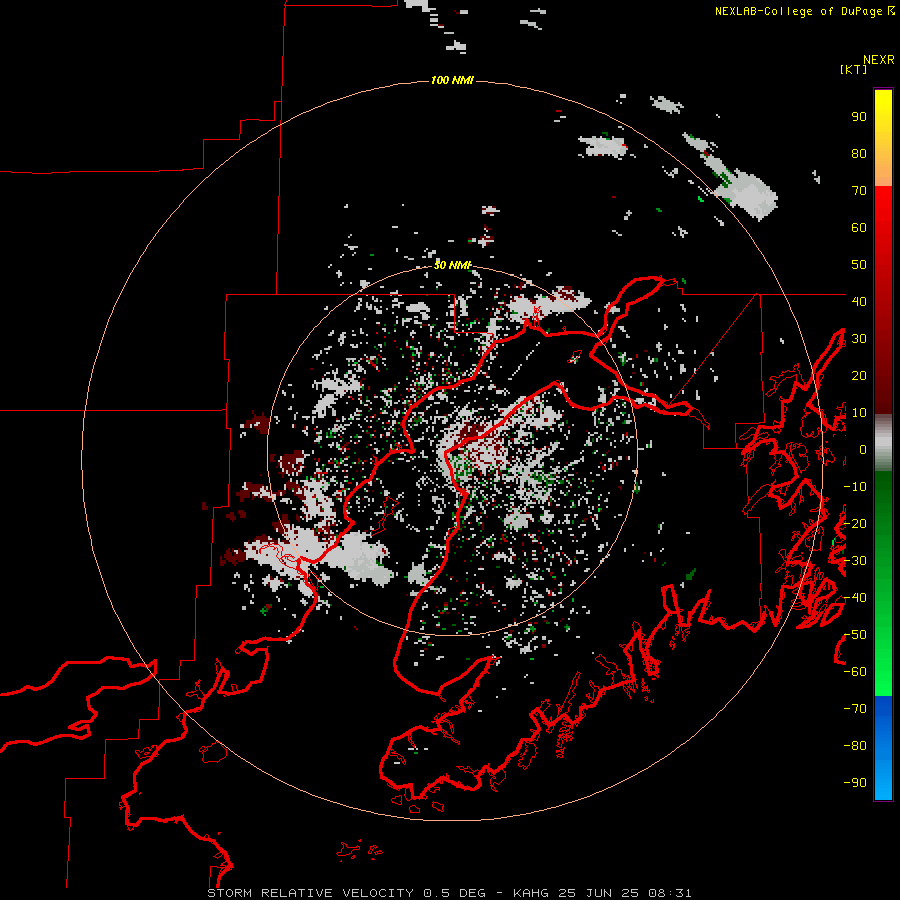This screenshot has width=900, height=900.
Task: Click the blue -80 knot color band
Action: (x=883, y=746)
